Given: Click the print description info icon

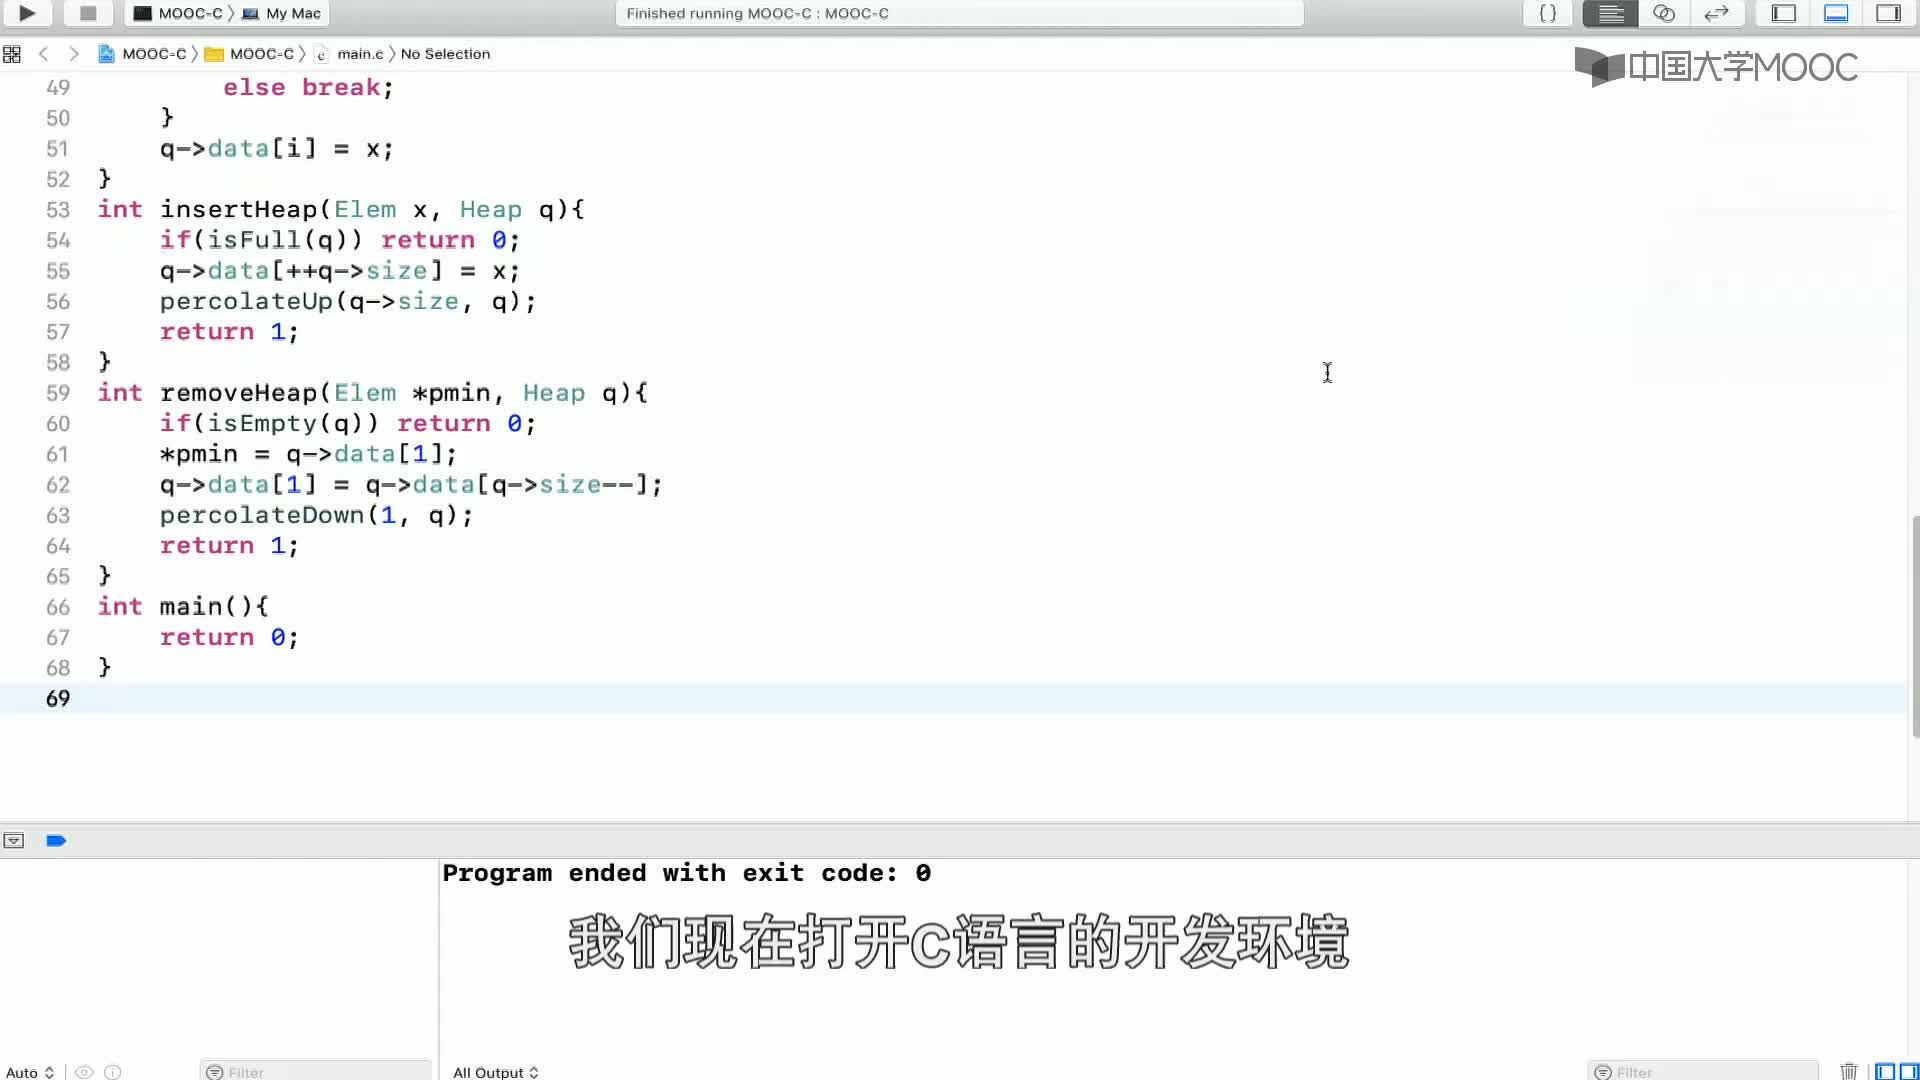Looking at the screenshot, I should pos(113,1072).
